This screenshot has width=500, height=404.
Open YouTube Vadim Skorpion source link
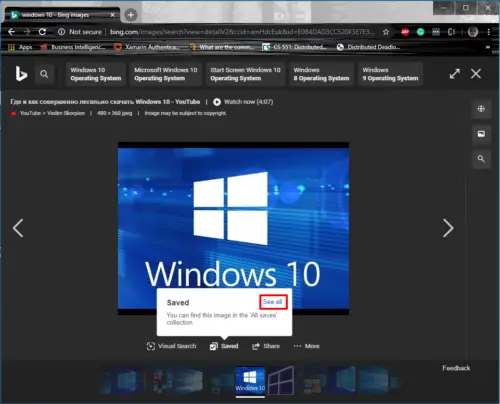click(x=52, y=113)
